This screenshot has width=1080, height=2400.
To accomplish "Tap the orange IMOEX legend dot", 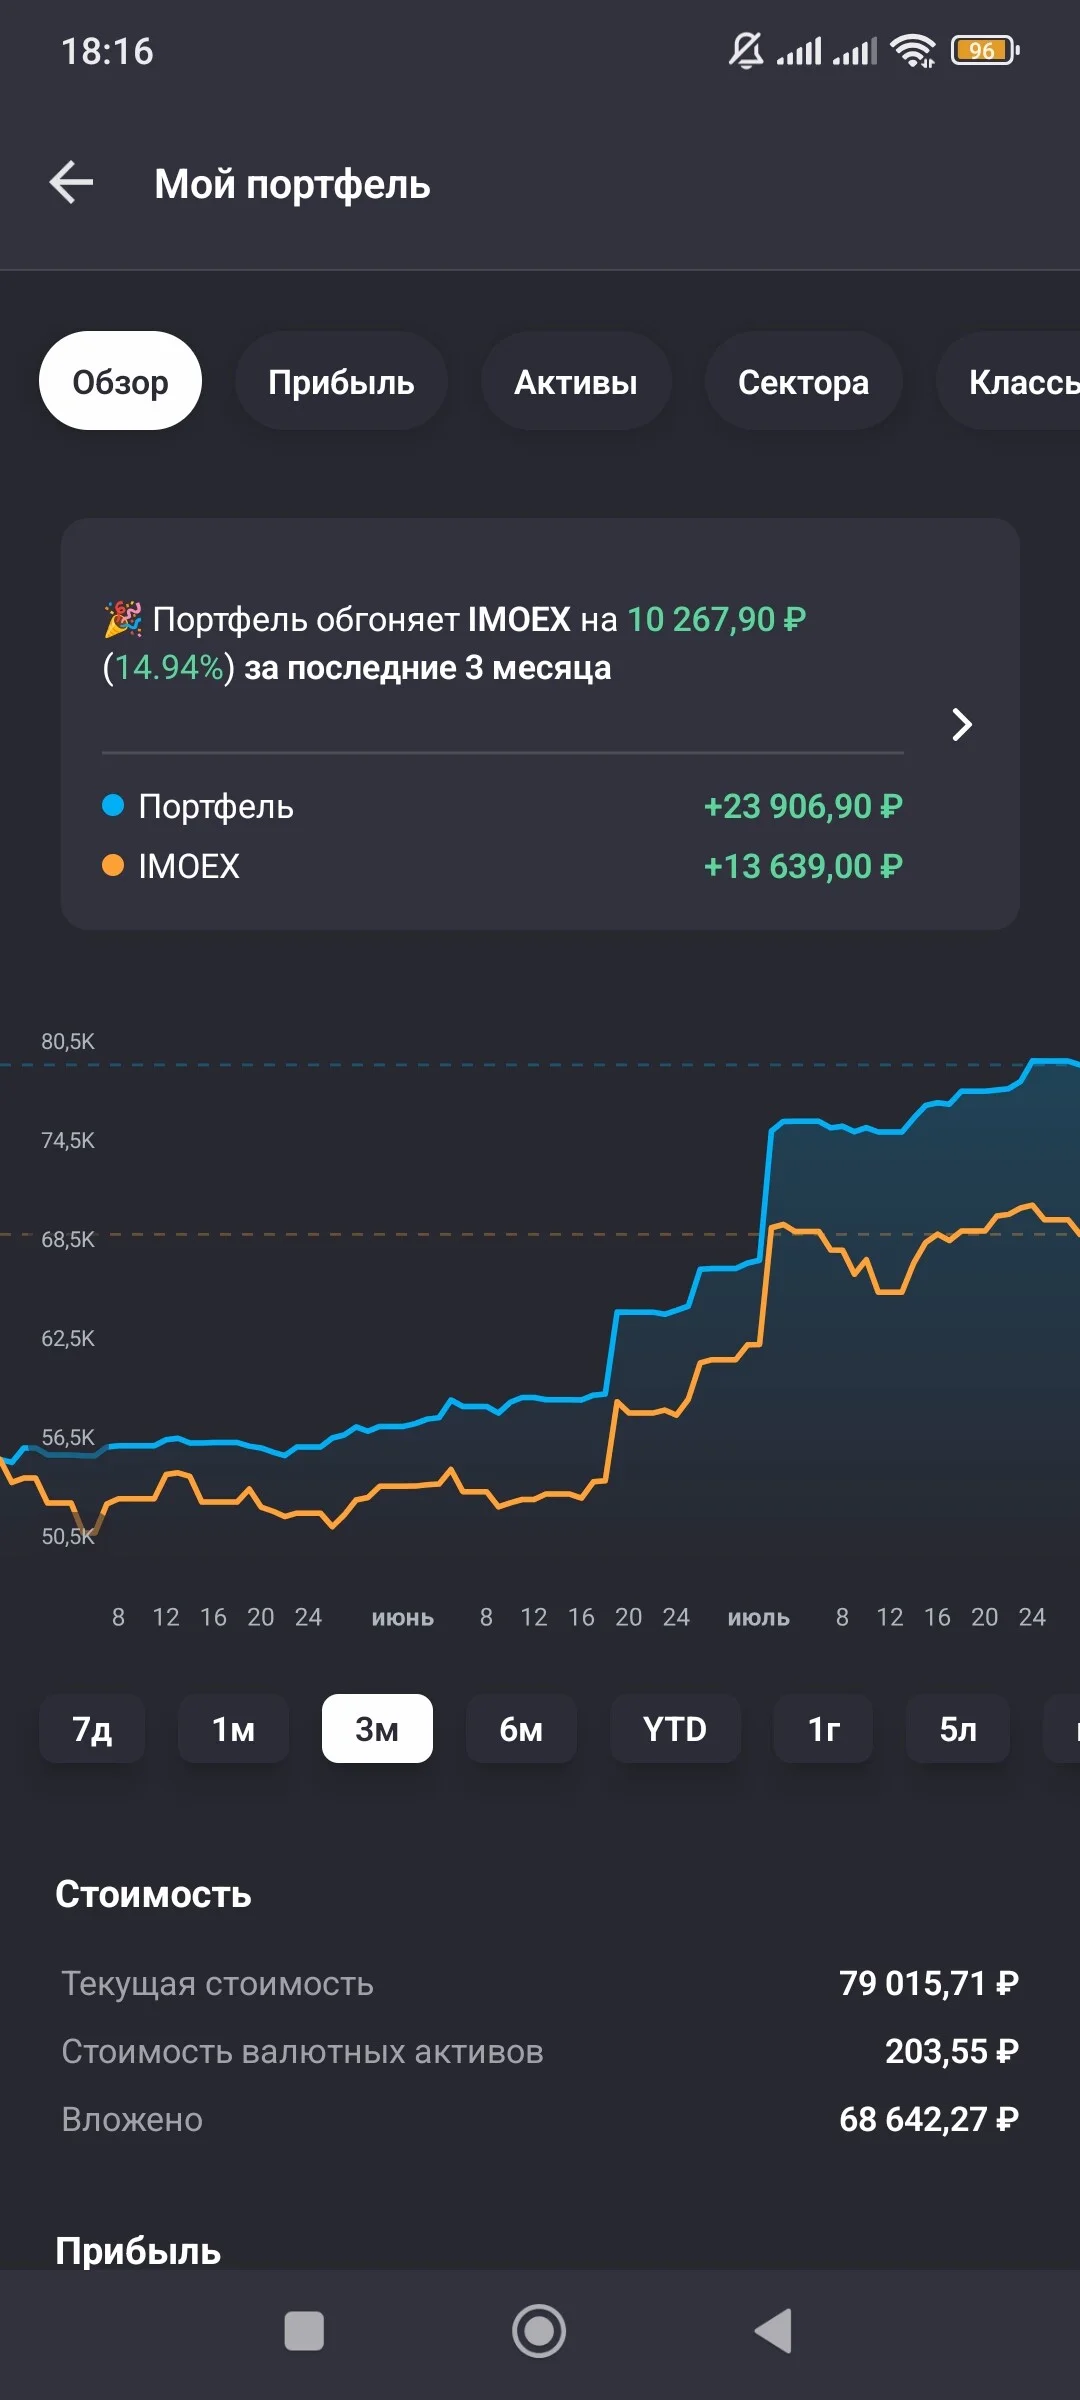I will [113, 865].
